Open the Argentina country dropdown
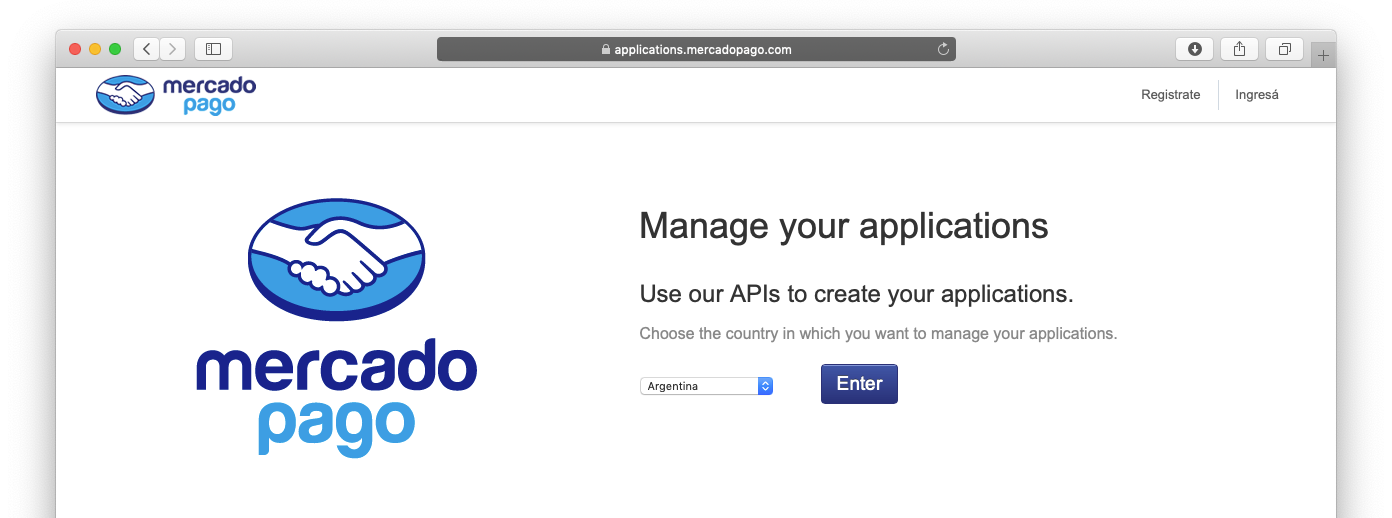The image size is (1392, 518). [x=706, y=386]
